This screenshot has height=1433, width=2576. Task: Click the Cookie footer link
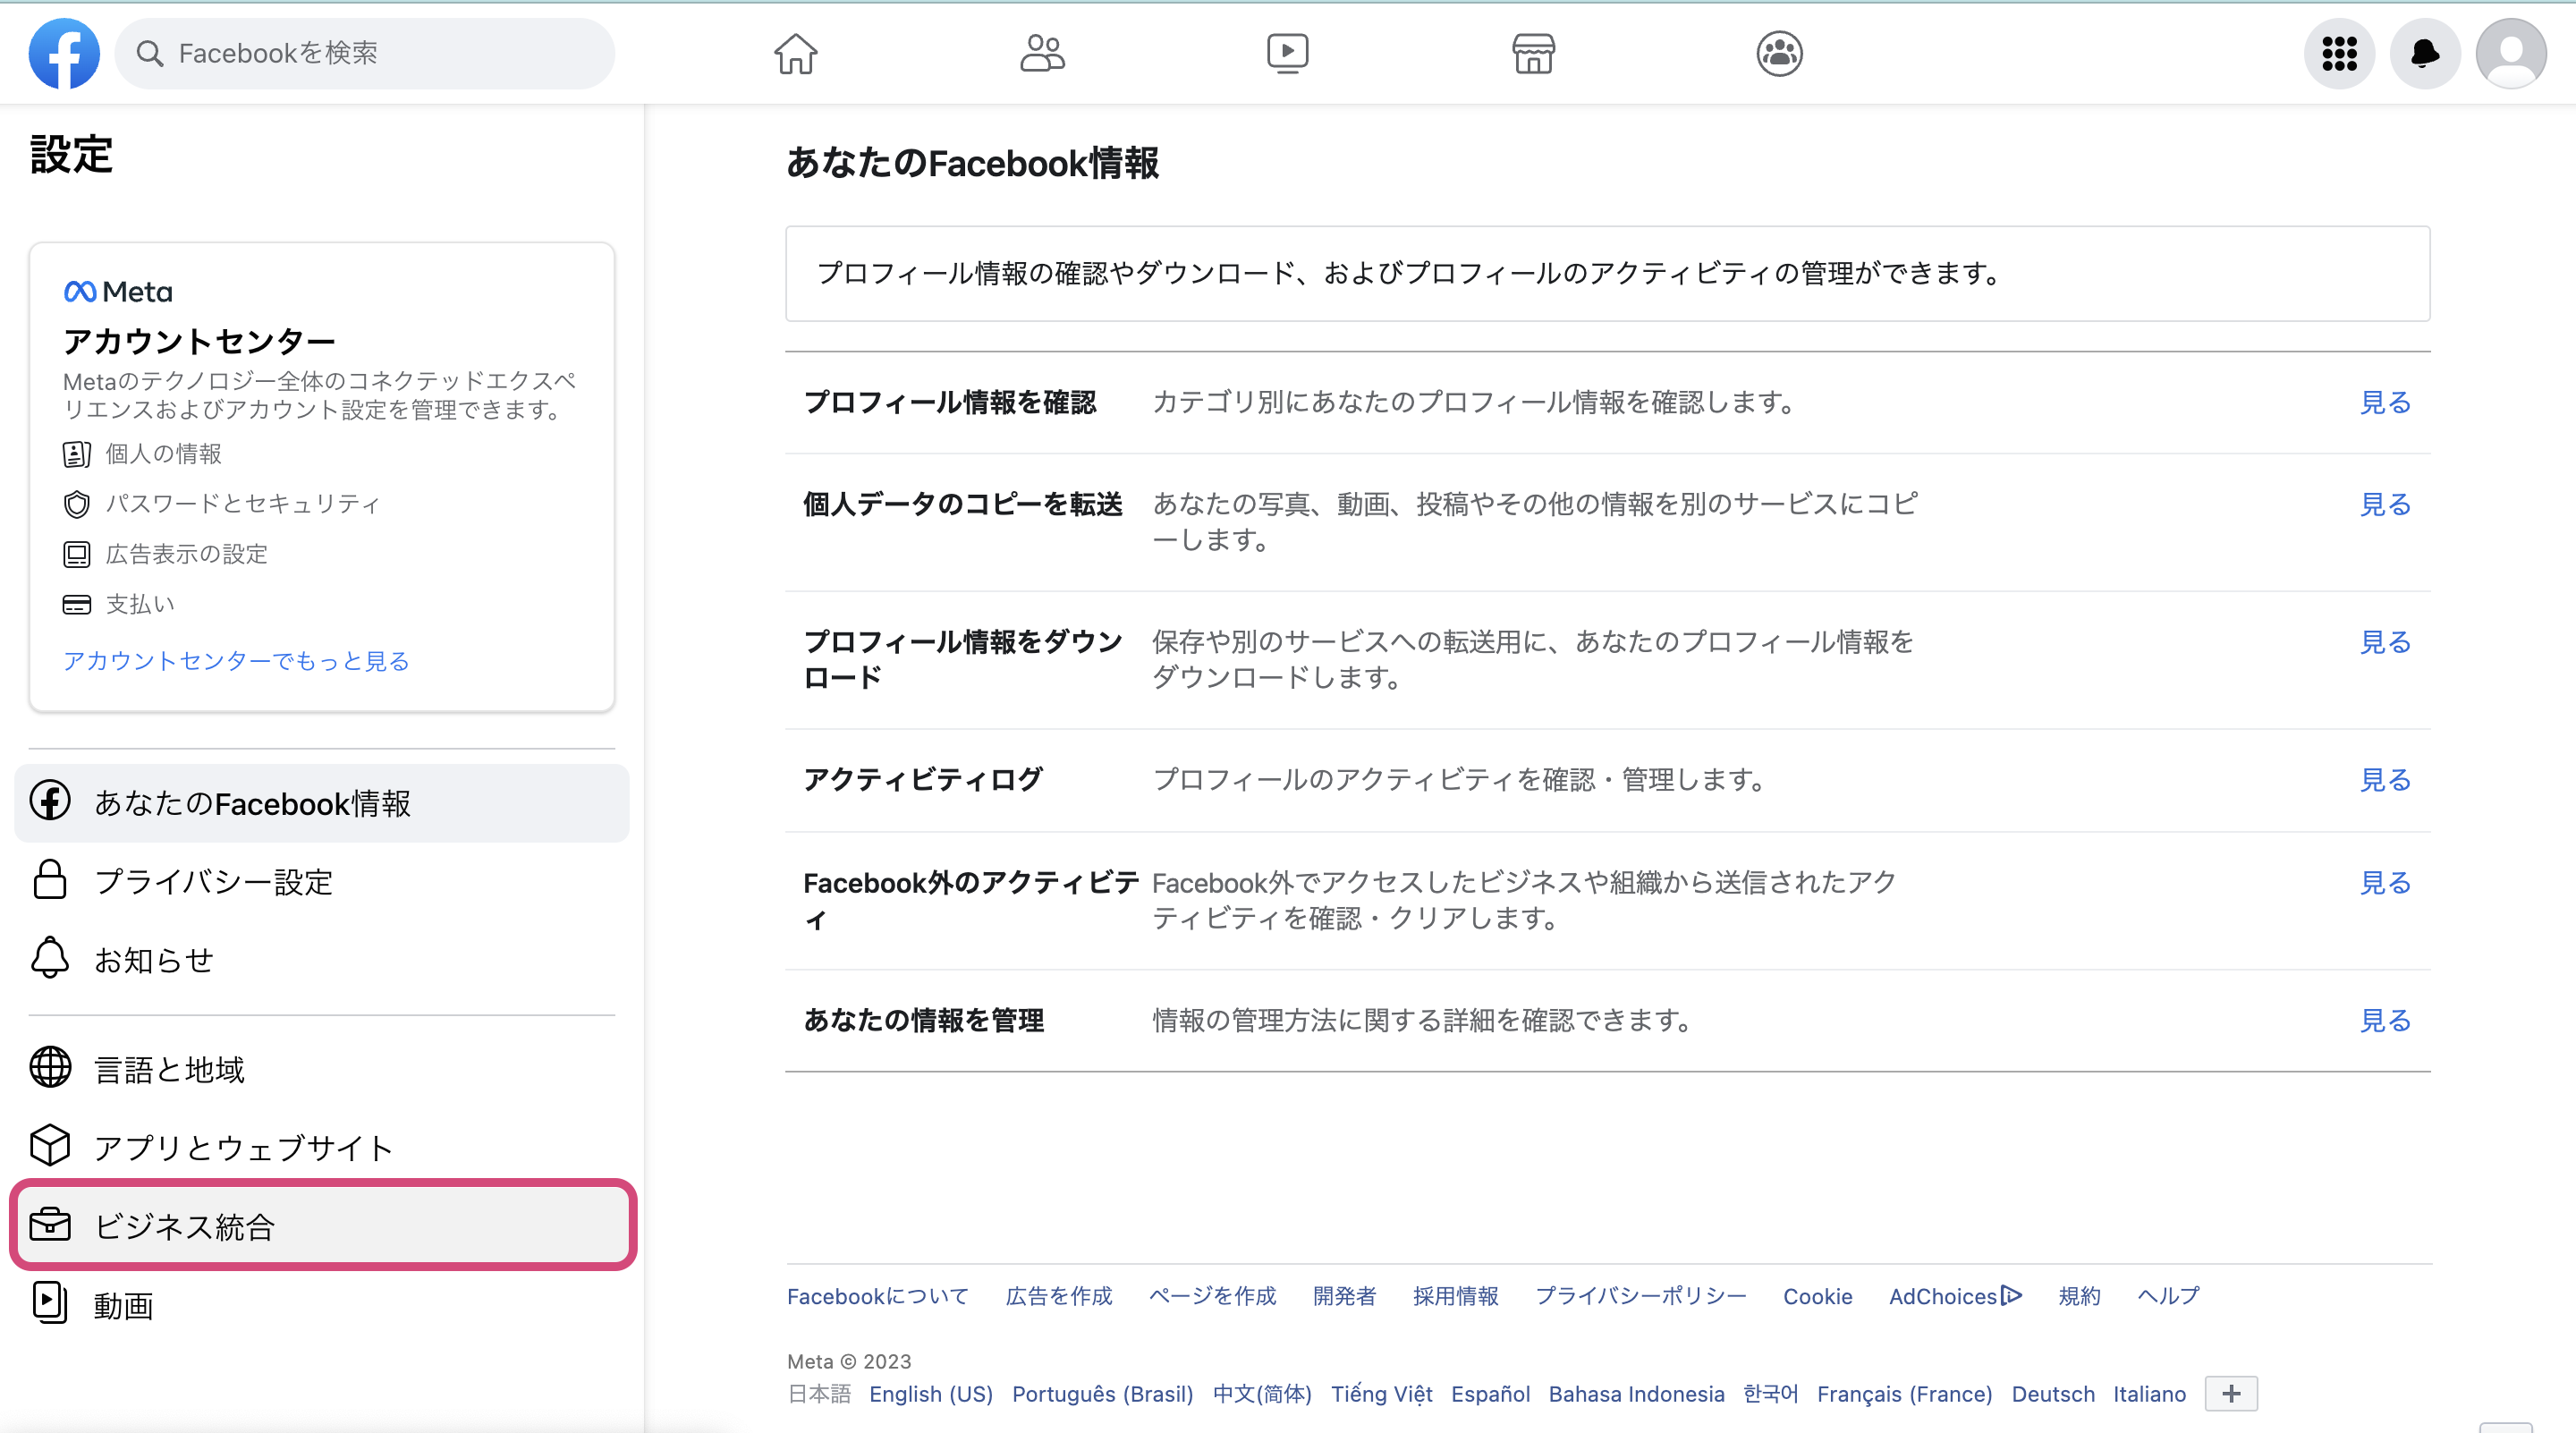1817,1297
